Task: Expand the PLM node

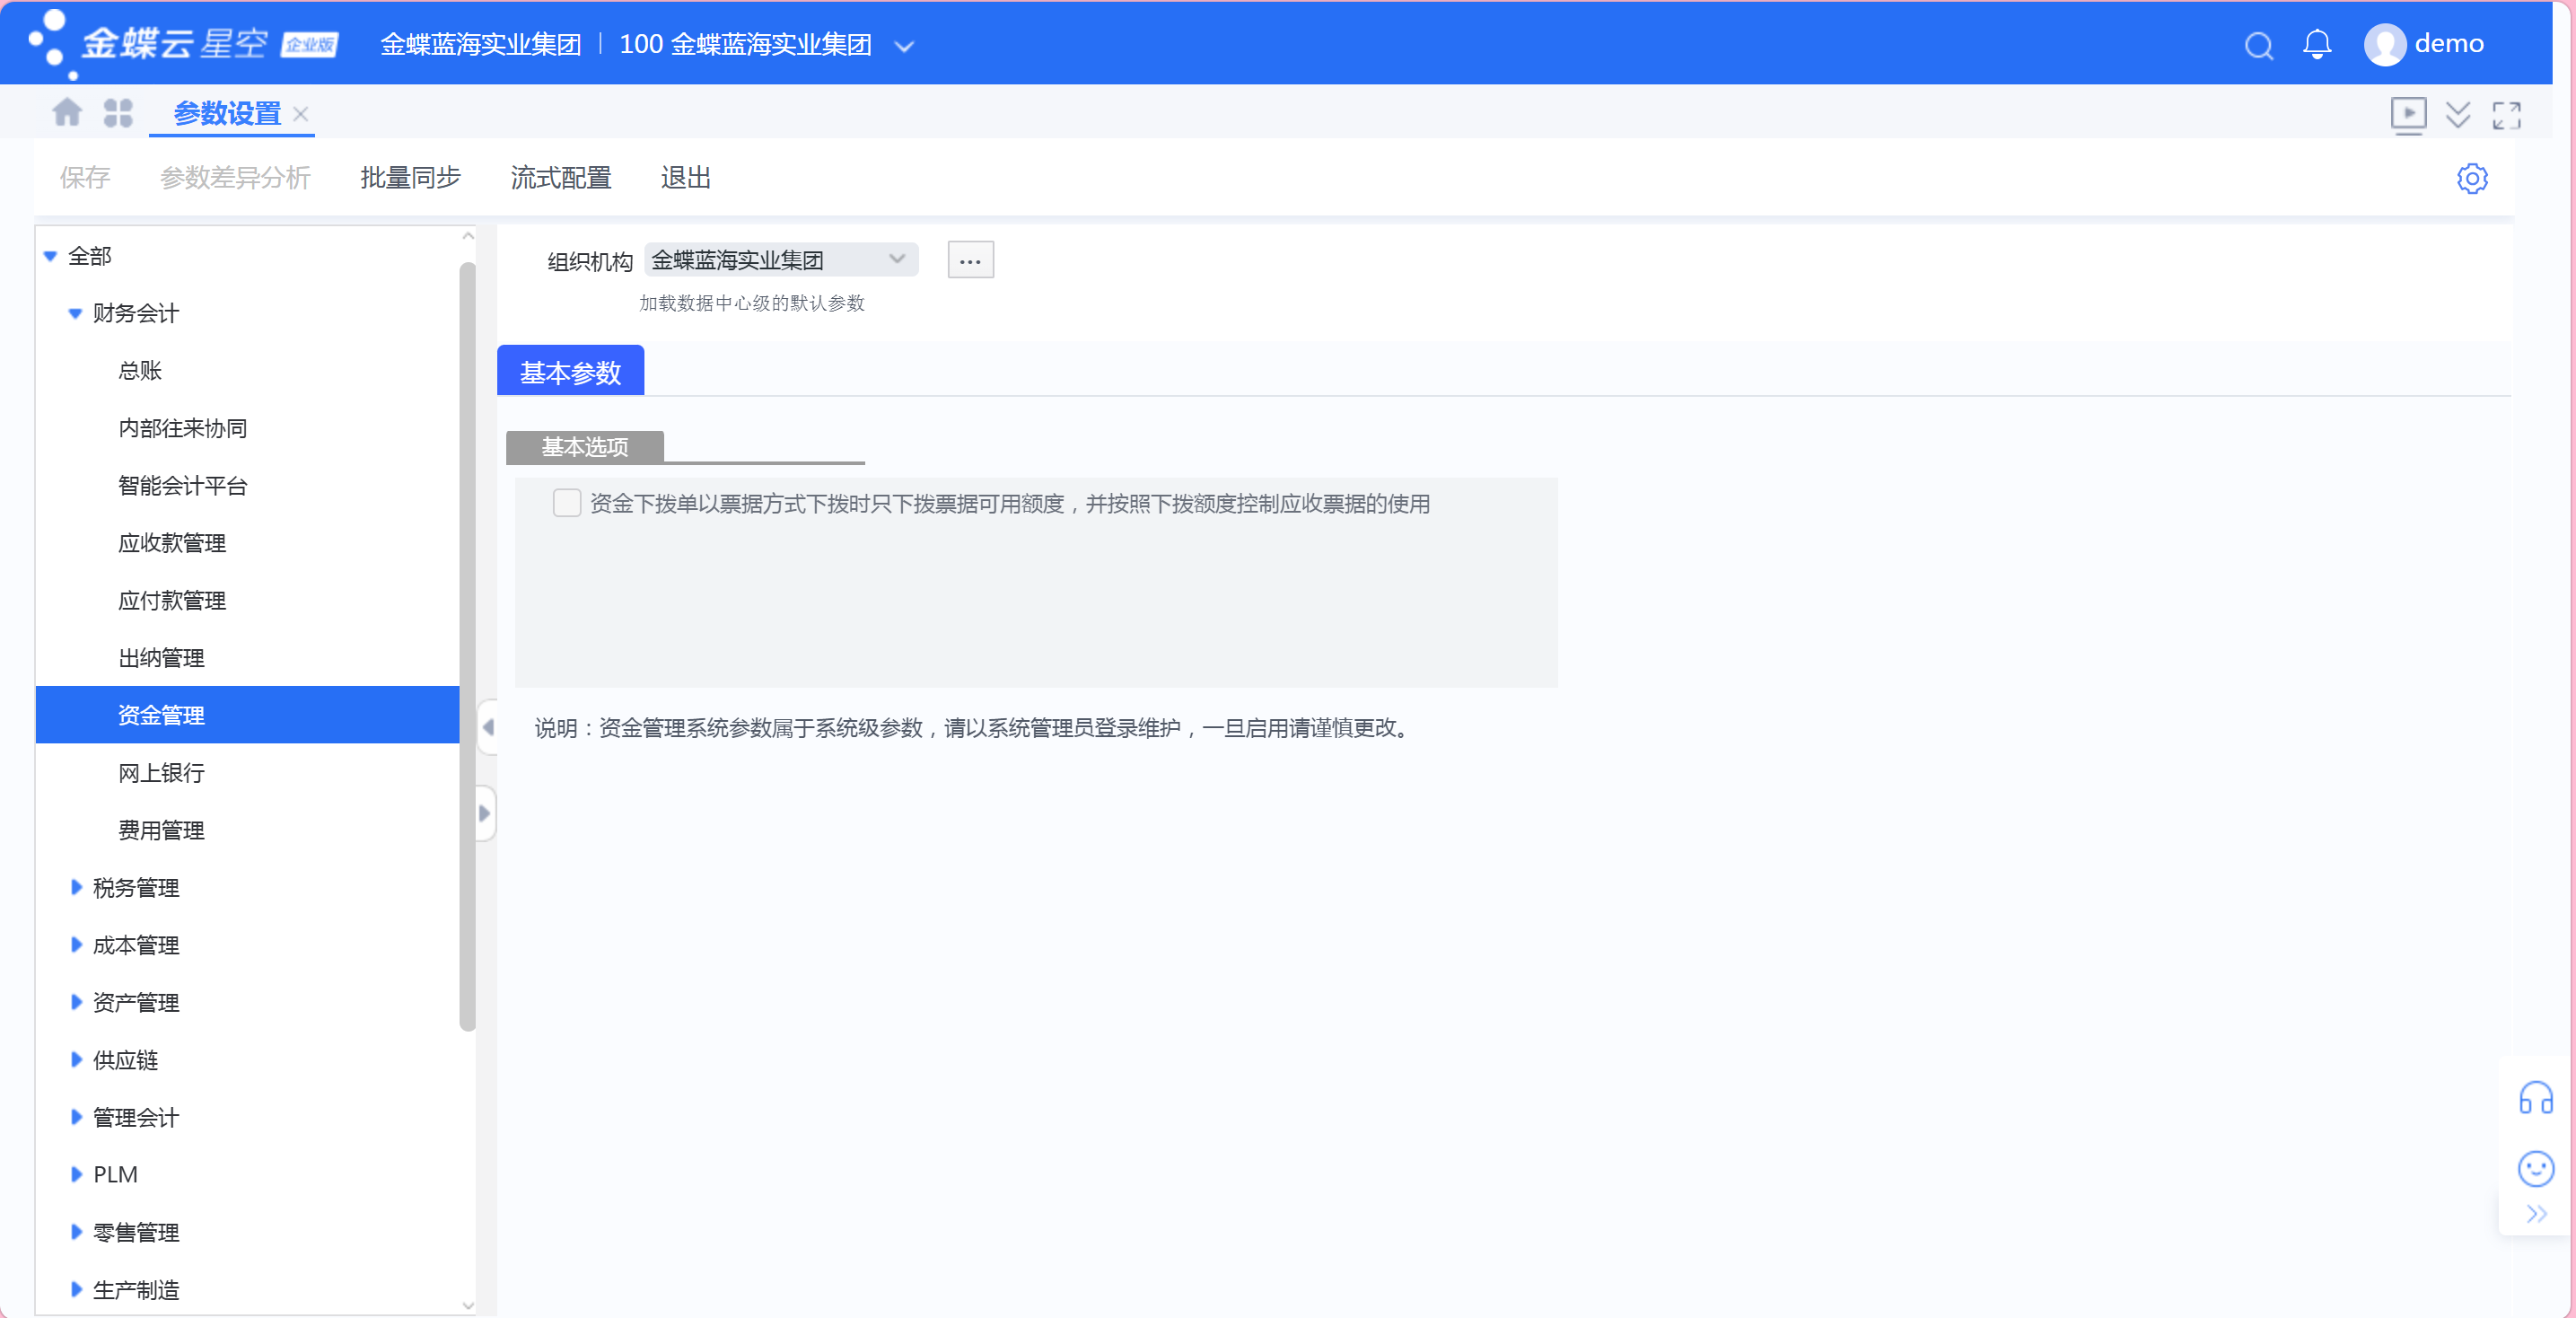Action: click(76, 1174)
